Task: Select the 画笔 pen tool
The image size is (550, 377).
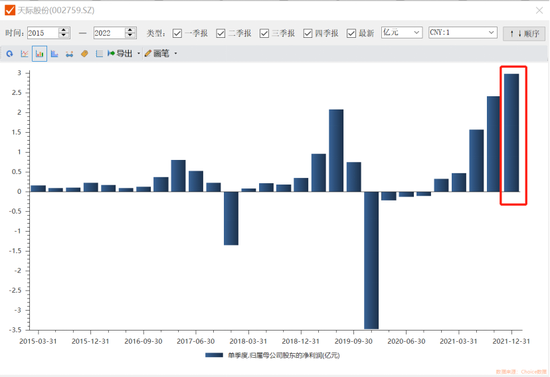Action: click(157, 53)
